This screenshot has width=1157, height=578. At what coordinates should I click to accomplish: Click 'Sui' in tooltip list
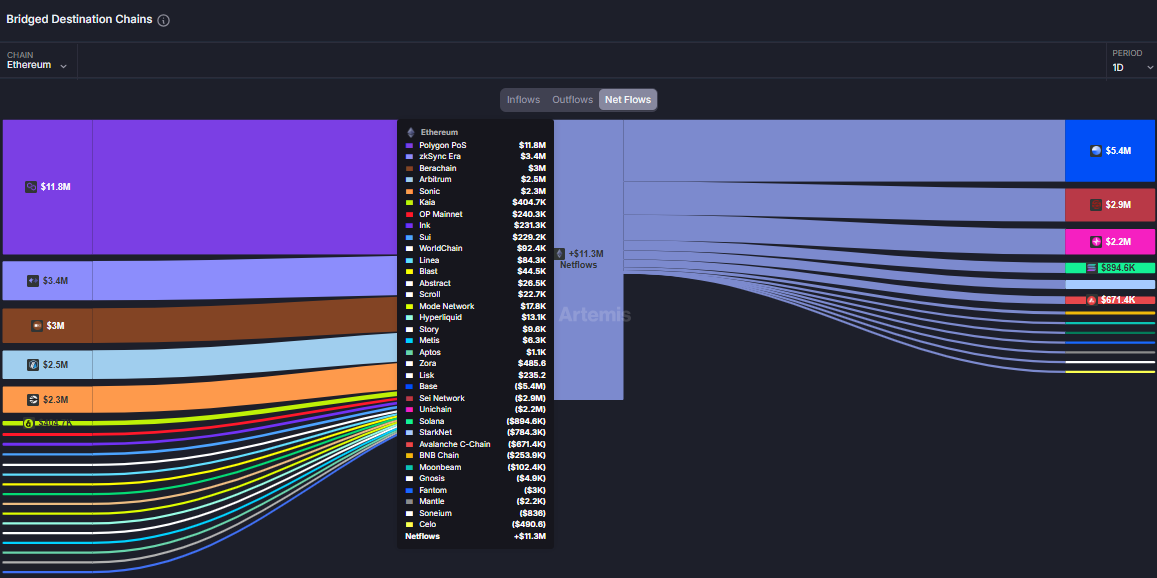point(425,237)
